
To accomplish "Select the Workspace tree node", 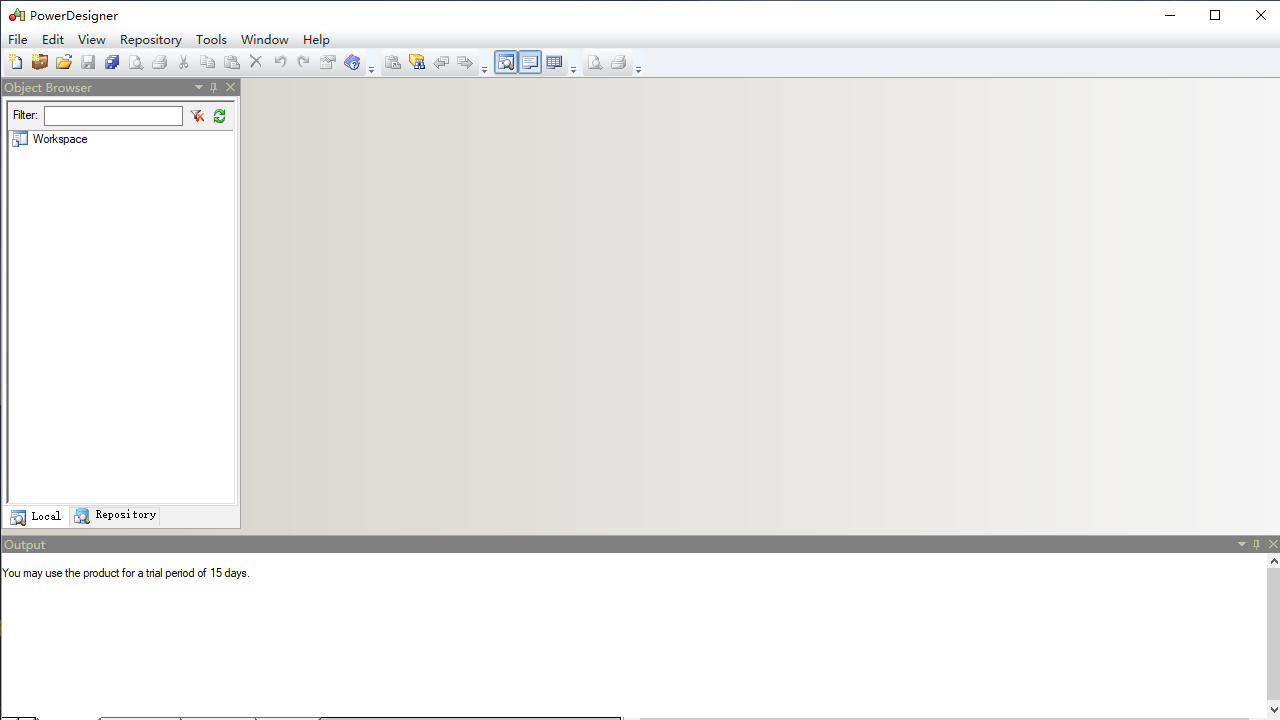I will [59, 139].
